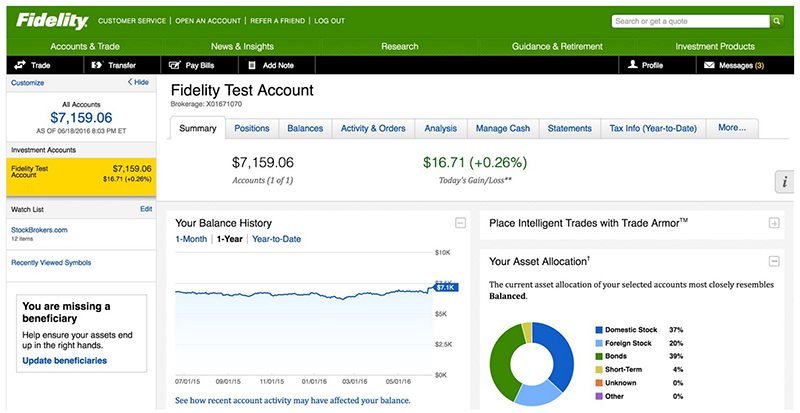Click the $7.1K chart value marker

pyautogui.click(x=446, y=287)
